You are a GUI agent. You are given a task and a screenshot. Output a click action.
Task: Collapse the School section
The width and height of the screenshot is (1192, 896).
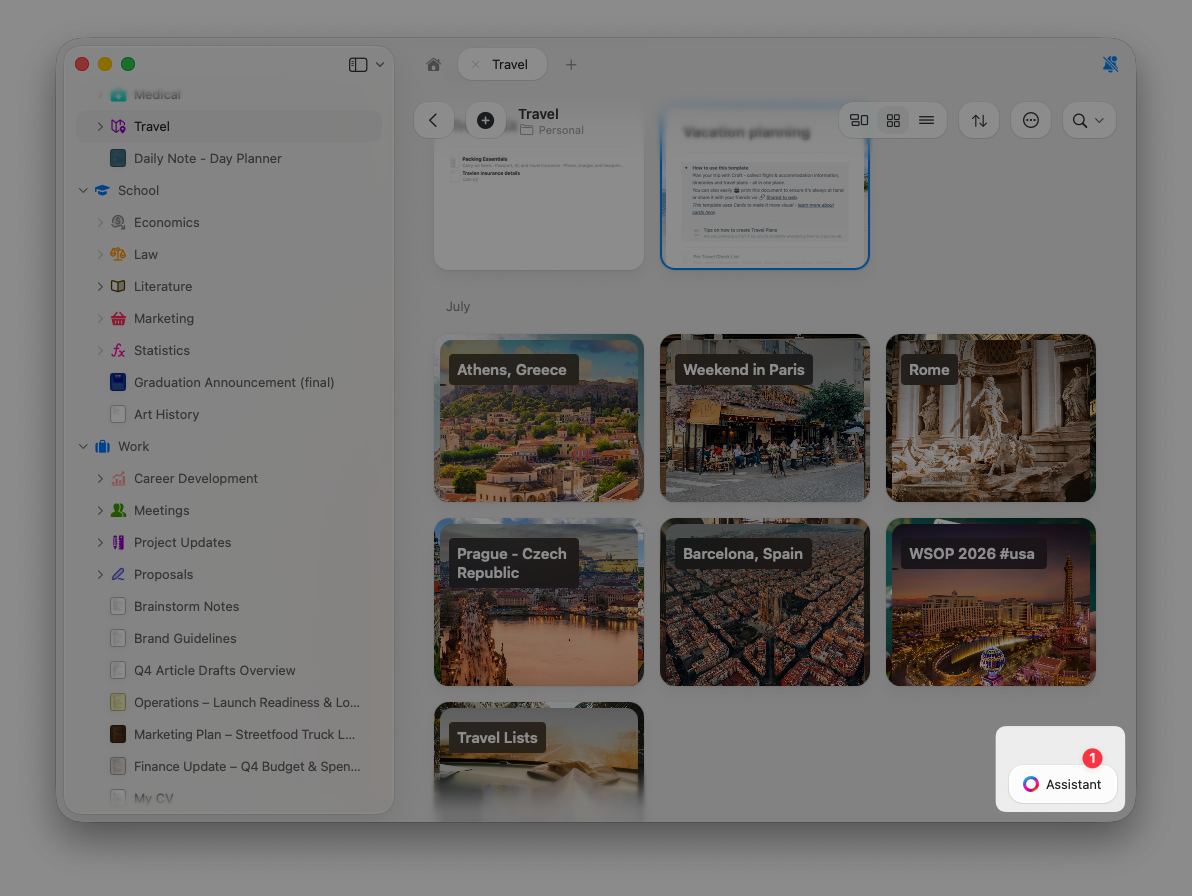coord(83,190)
